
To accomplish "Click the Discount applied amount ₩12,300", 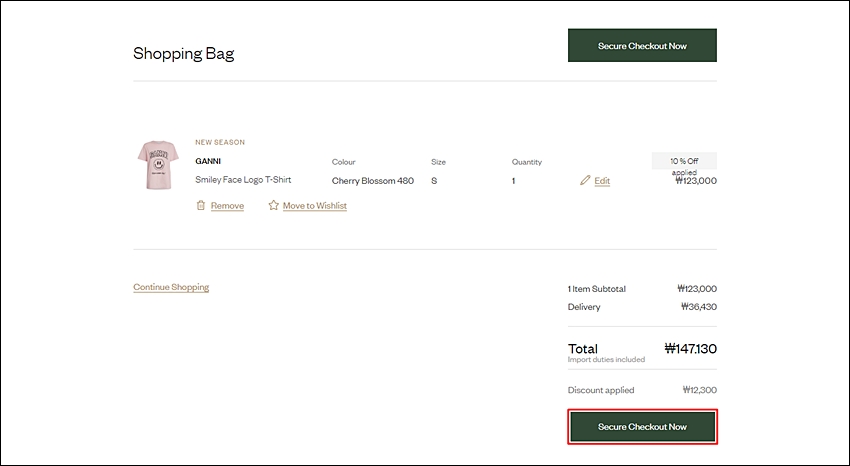I will pyautogui.click(x=700, y=390).
